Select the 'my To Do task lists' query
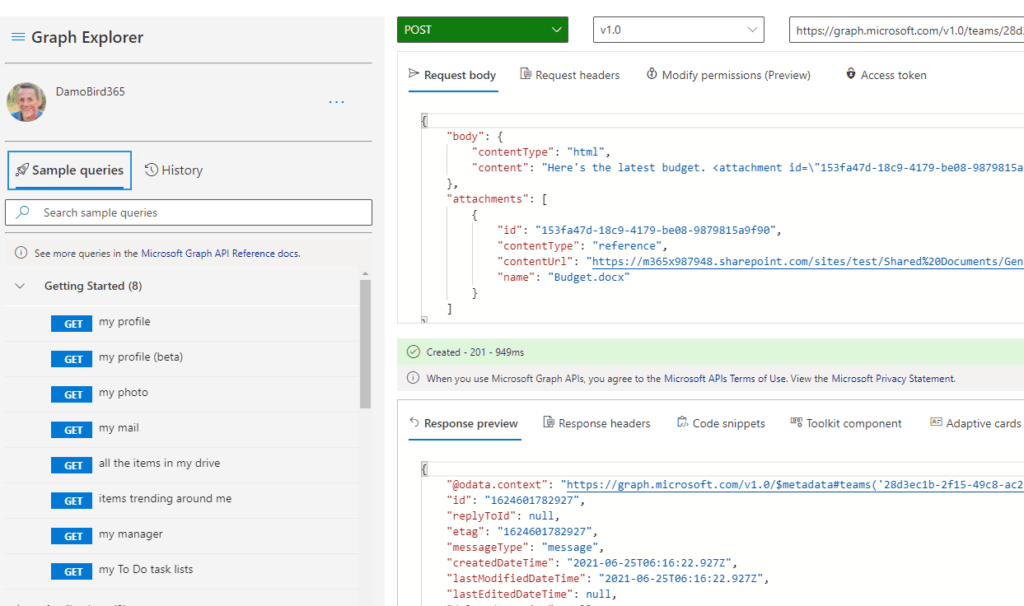This screenshot has height=606, width=1024. (182, 570)
